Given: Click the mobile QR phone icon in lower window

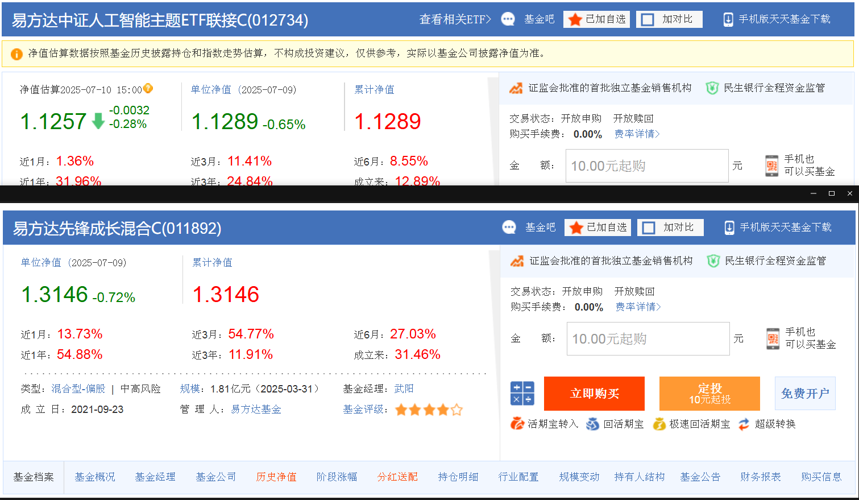Looking at the screenshot, I should [x=773, y=338].
